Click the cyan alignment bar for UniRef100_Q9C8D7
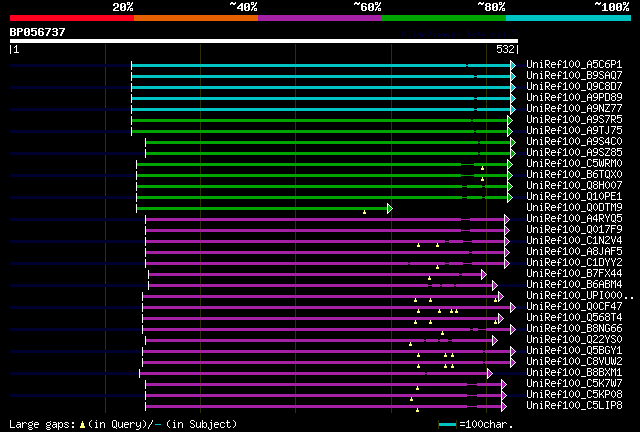640x432 pixels. [x=321, y=87]
